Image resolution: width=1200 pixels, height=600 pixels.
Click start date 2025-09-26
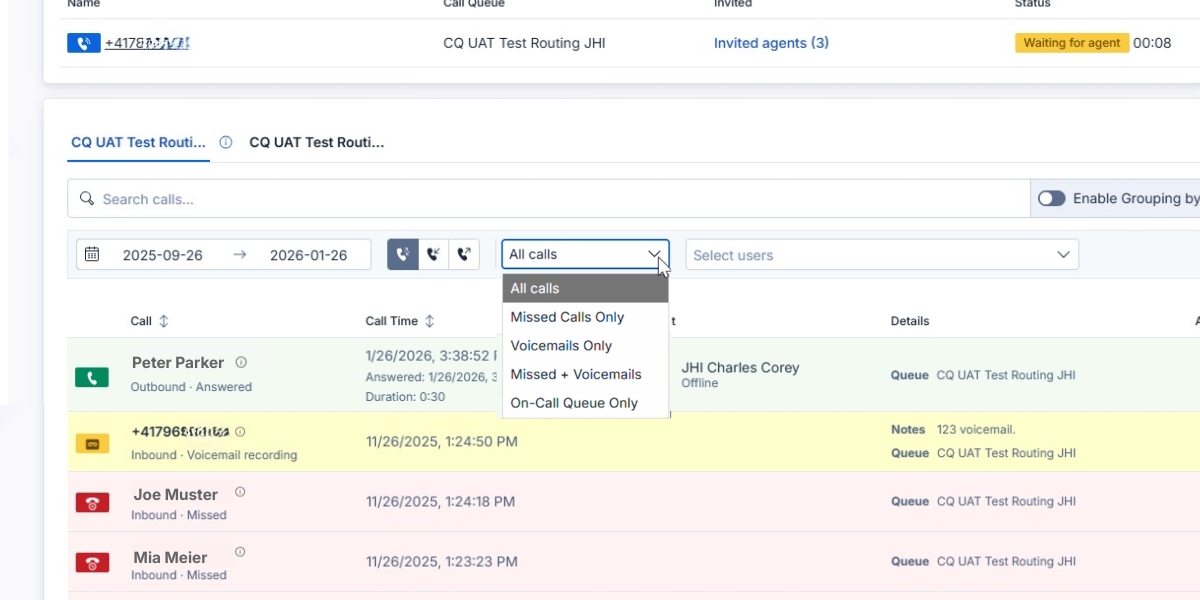point(162,255)
